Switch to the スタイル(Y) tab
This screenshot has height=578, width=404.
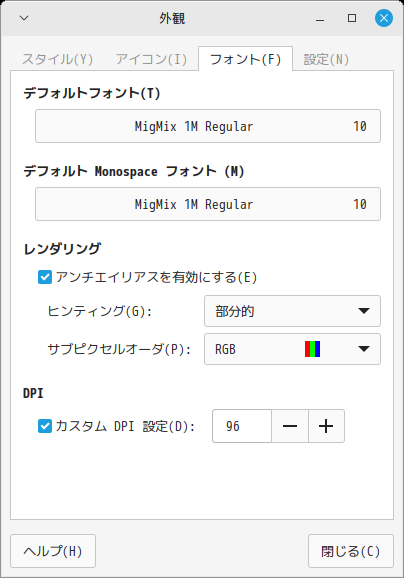[x=58, y=59]
